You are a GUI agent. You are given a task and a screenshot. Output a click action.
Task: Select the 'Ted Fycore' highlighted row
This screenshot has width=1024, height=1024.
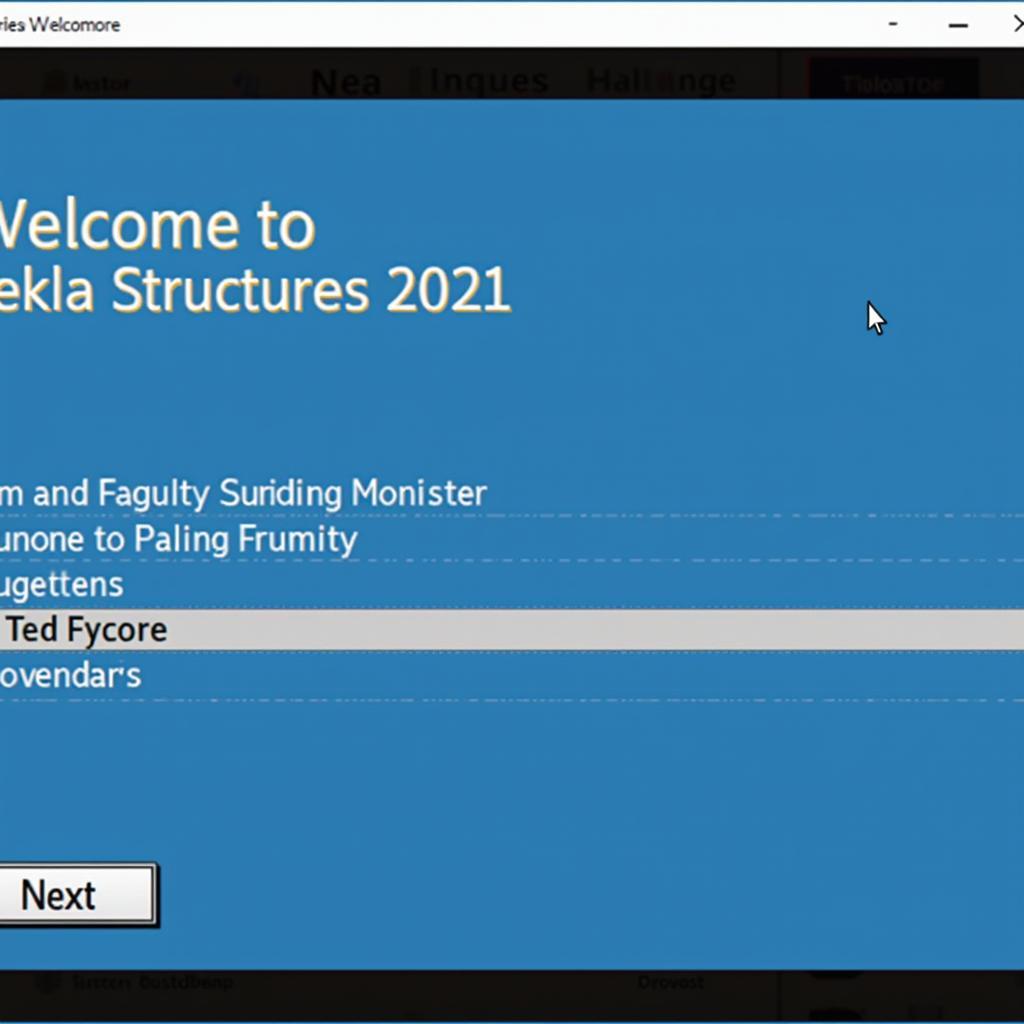(x=512, y=630)
